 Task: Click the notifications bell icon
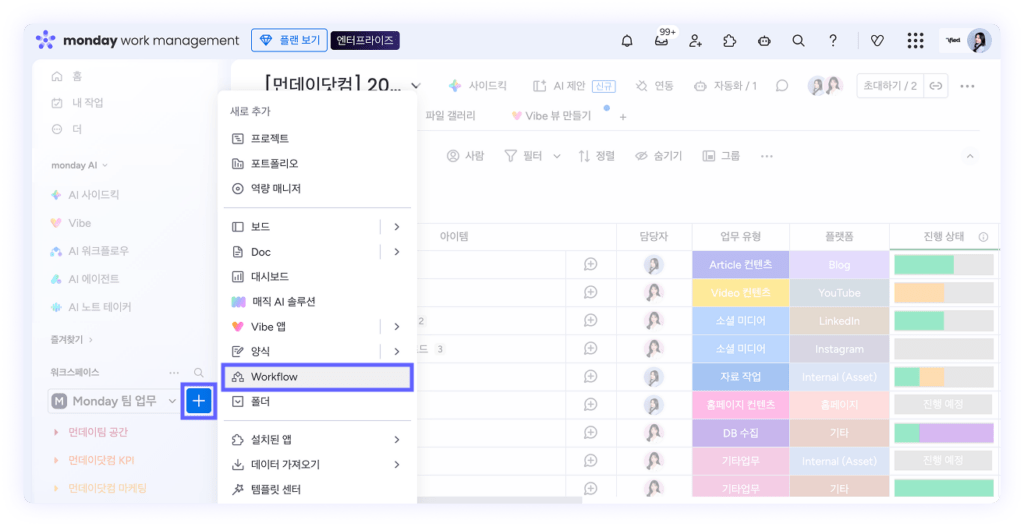click(627, 41)
